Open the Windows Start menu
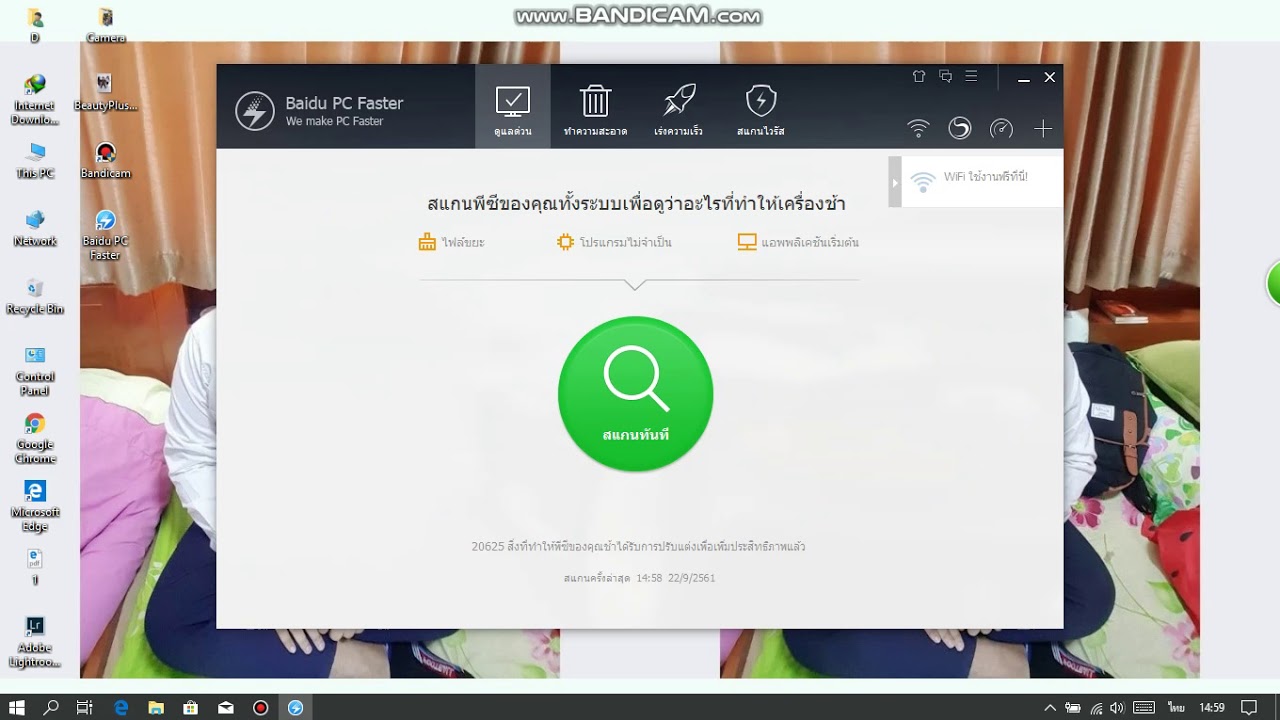Screen dimensions: 1280x720 point(17,707)
